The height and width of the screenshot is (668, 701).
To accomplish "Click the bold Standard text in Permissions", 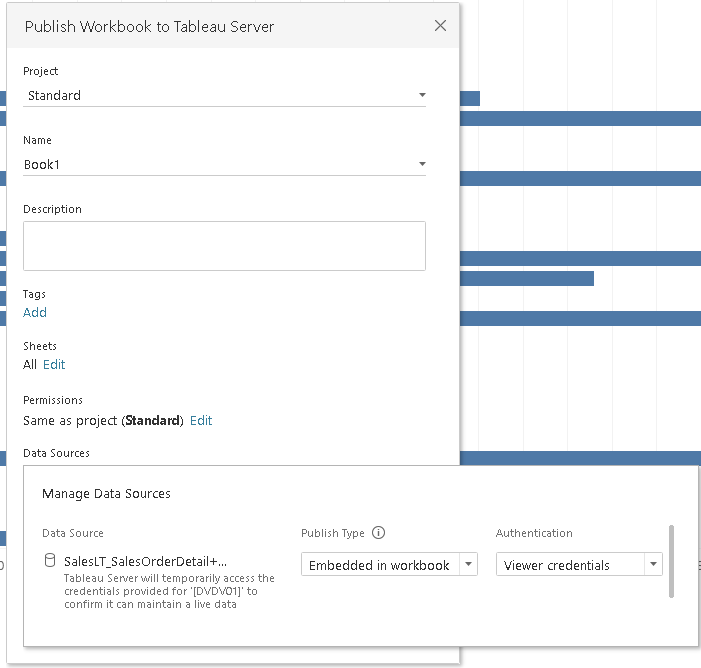I will 154,420.
